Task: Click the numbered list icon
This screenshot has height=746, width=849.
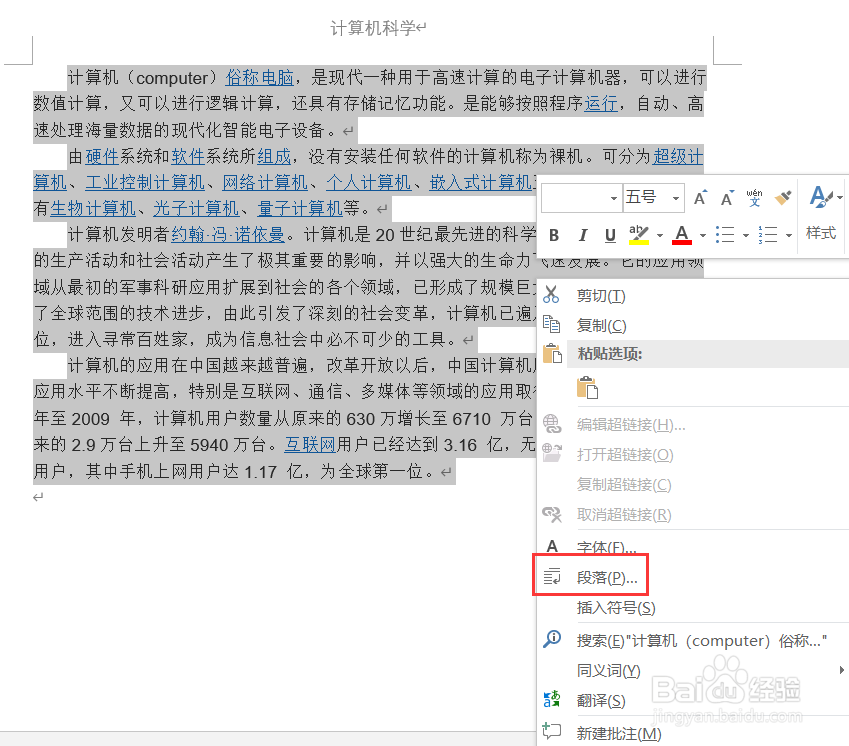Action: (x=768, y=235)
